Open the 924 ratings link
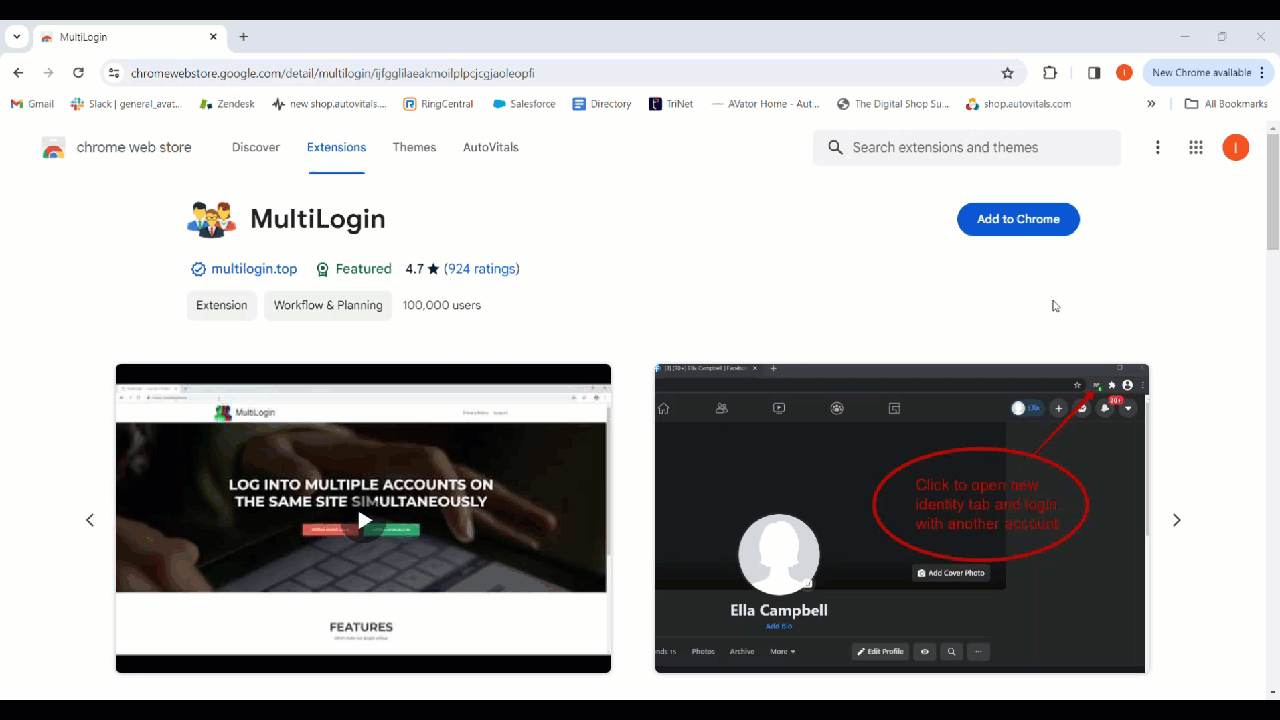1280x720 pixels. 482,269
